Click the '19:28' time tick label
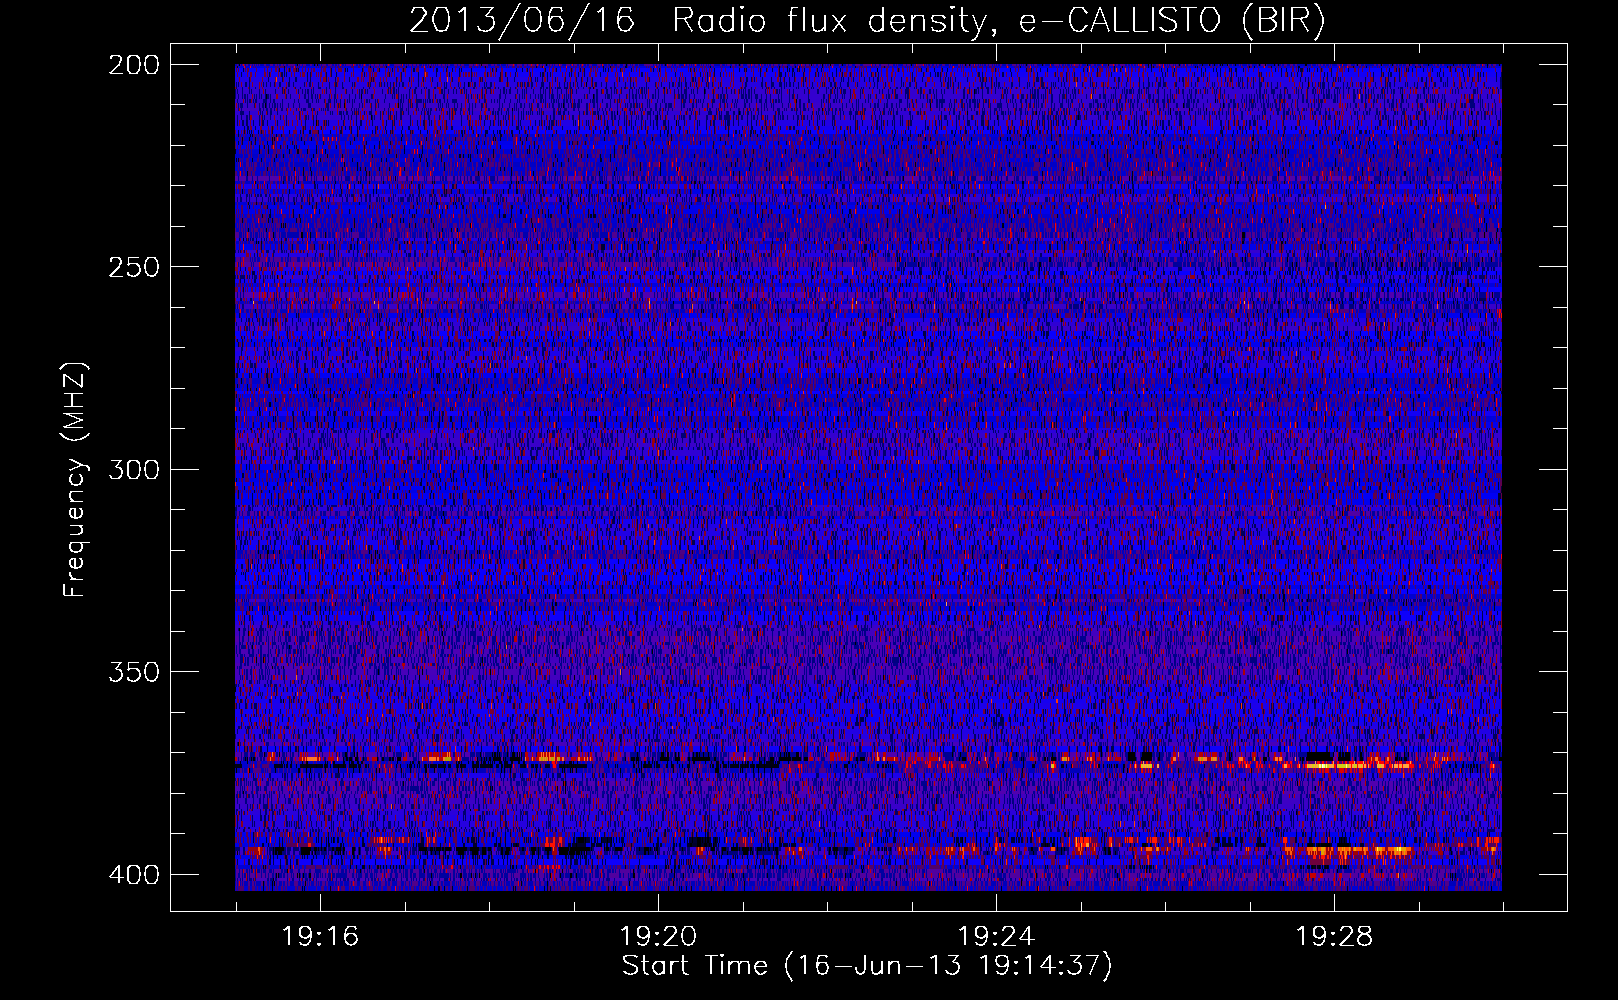This screenshot has width=1618, height=1000. tap(1334, 937)
